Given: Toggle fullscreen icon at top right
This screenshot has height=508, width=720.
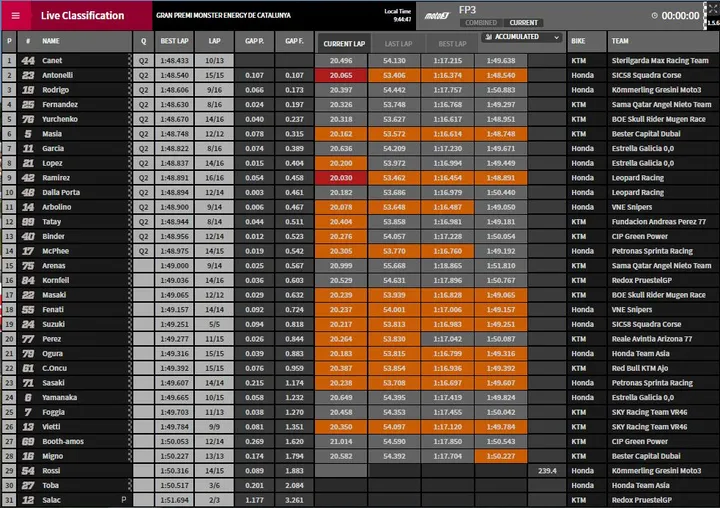Looking at the screenshot, I should click(713, 8).
